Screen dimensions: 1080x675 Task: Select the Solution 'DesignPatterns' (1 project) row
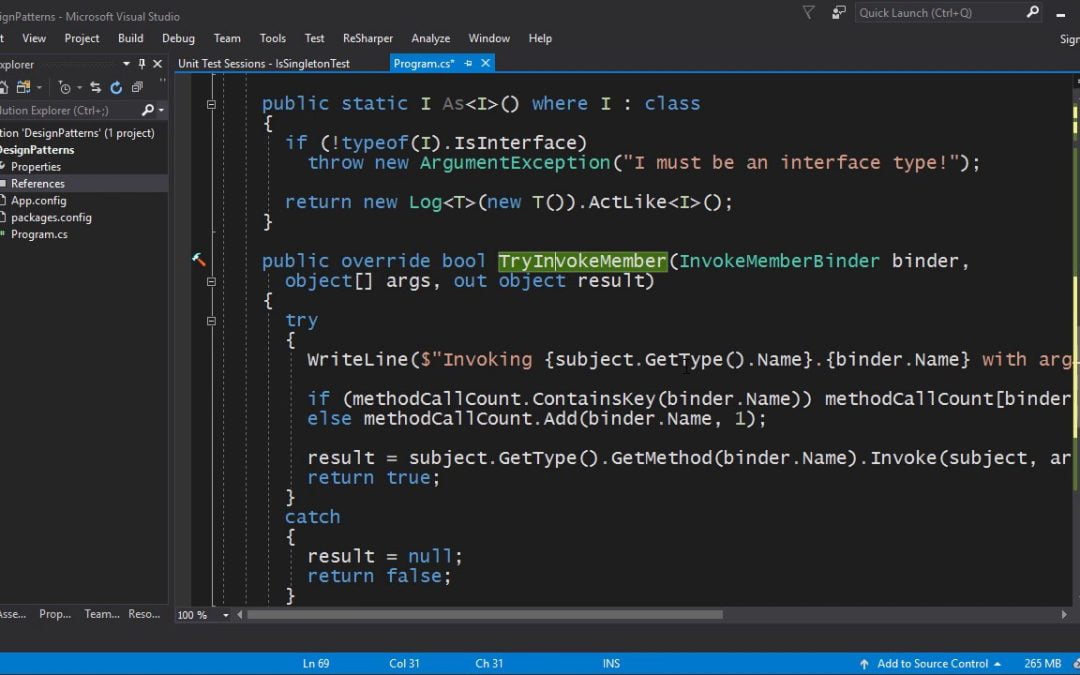coord(77,133)
